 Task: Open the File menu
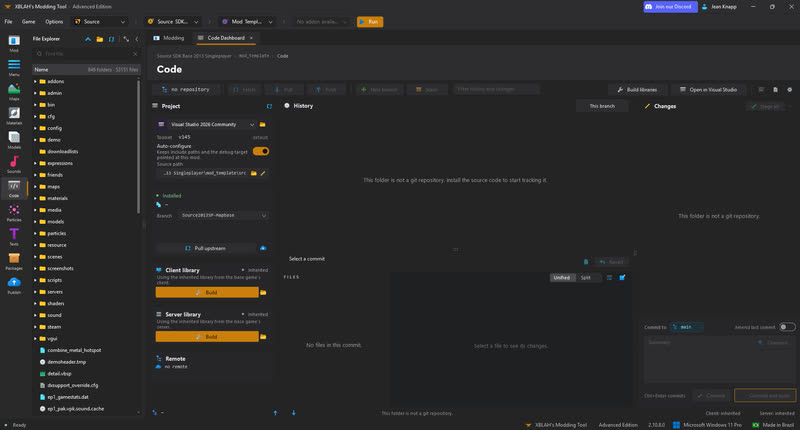pos(8,21)
